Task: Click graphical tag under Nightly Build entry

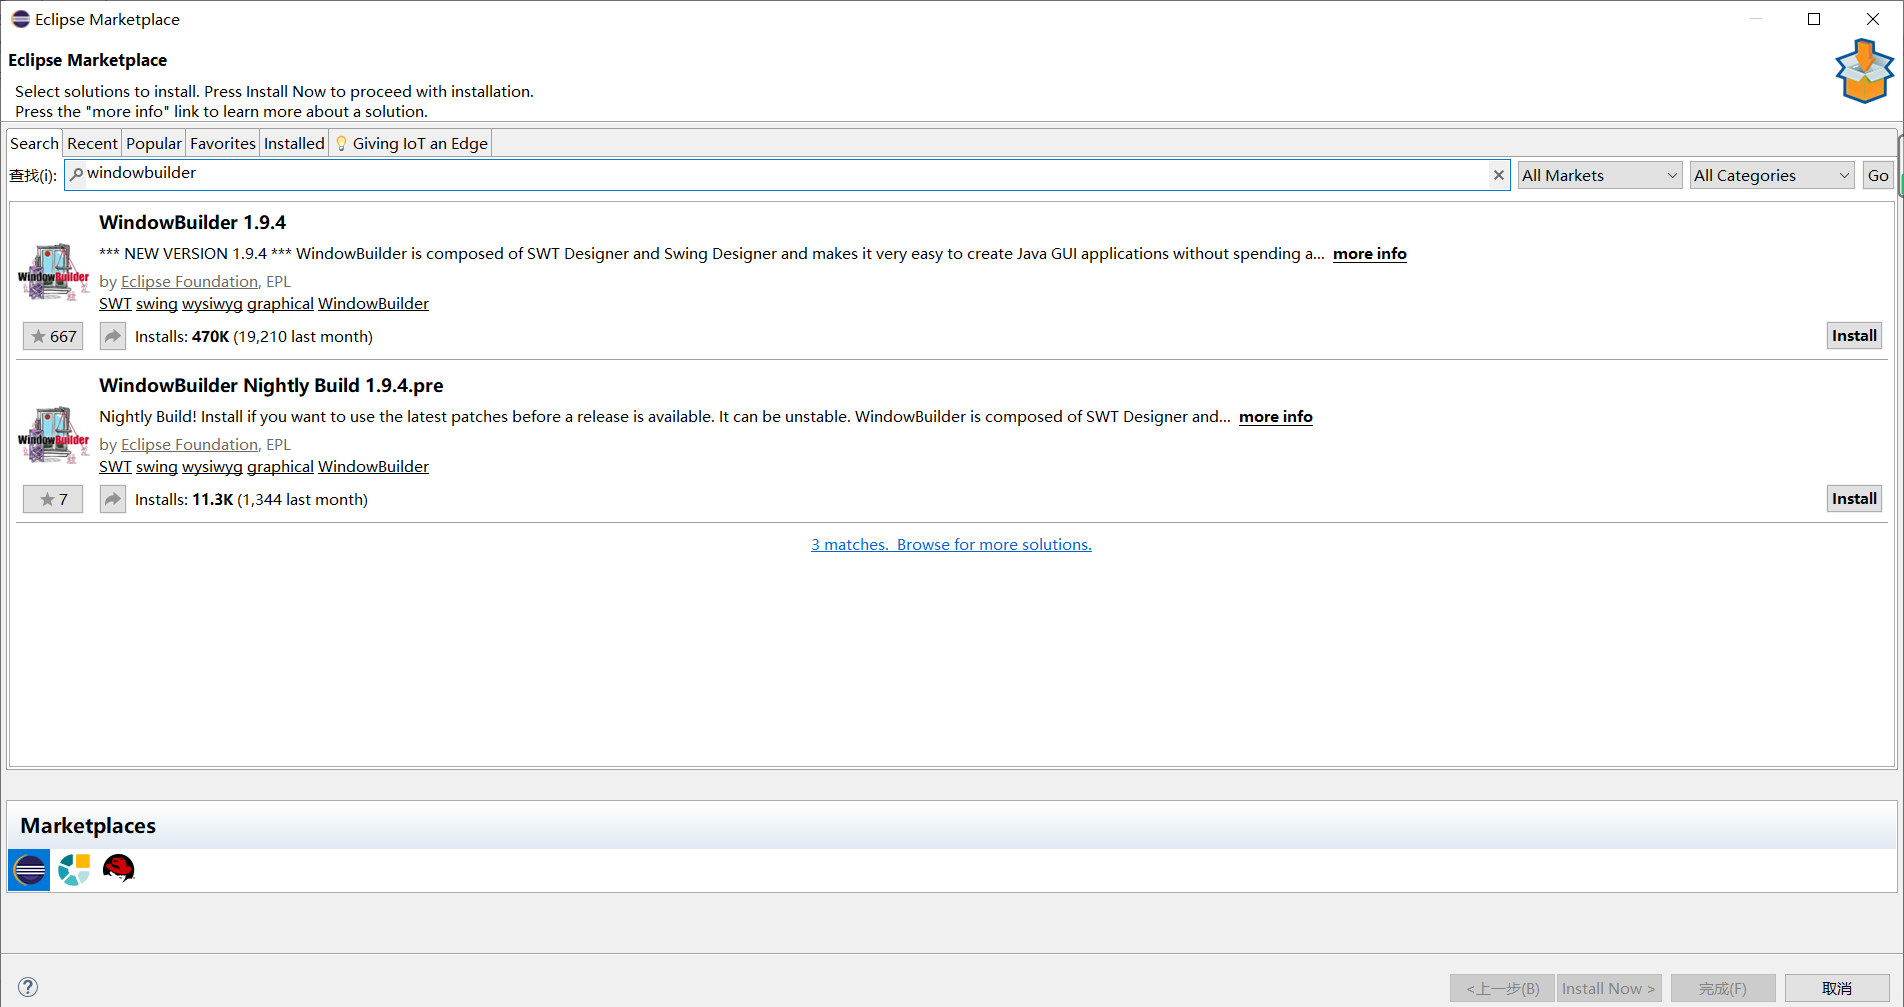Action: pos(280,467)
